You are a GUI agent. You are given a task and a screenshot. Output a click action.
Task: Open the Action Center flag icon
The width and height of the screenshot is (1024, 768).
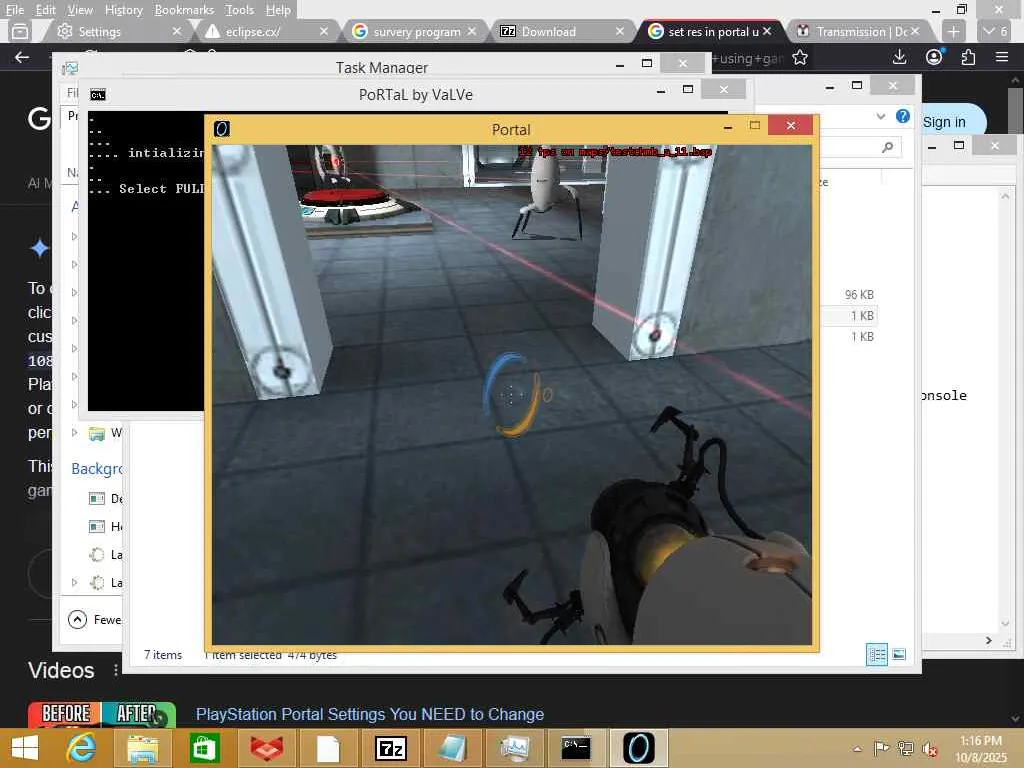(x=881, y=748)
